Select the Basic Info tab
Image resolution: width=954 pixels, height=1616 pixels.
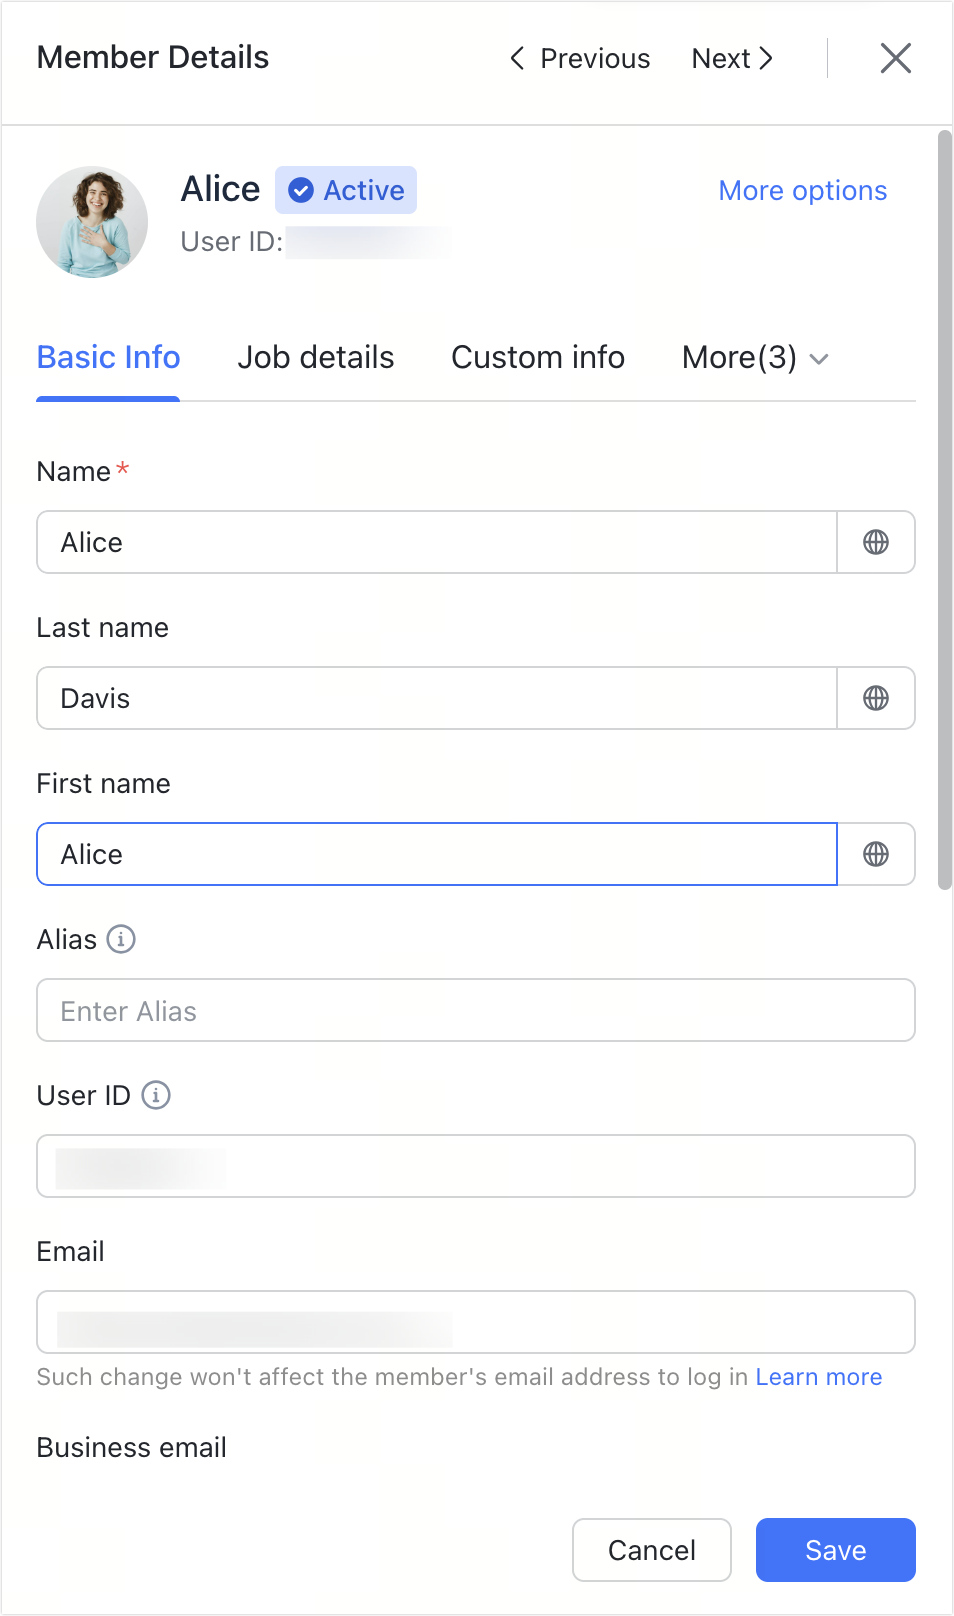tap(108, 357)
